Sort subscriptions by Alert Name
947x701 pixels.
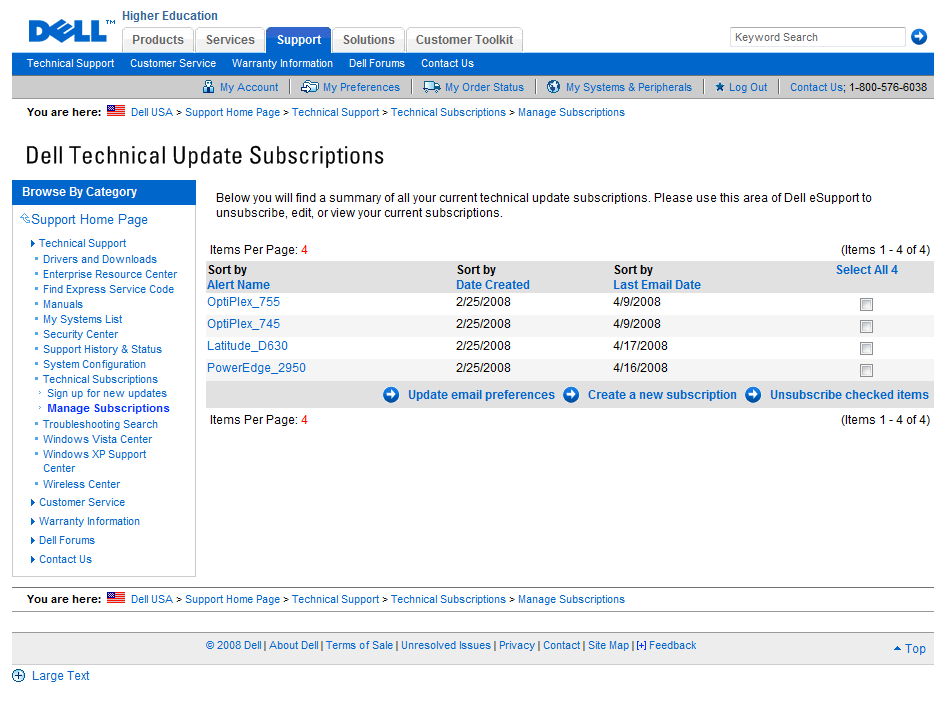click(239, 285)
